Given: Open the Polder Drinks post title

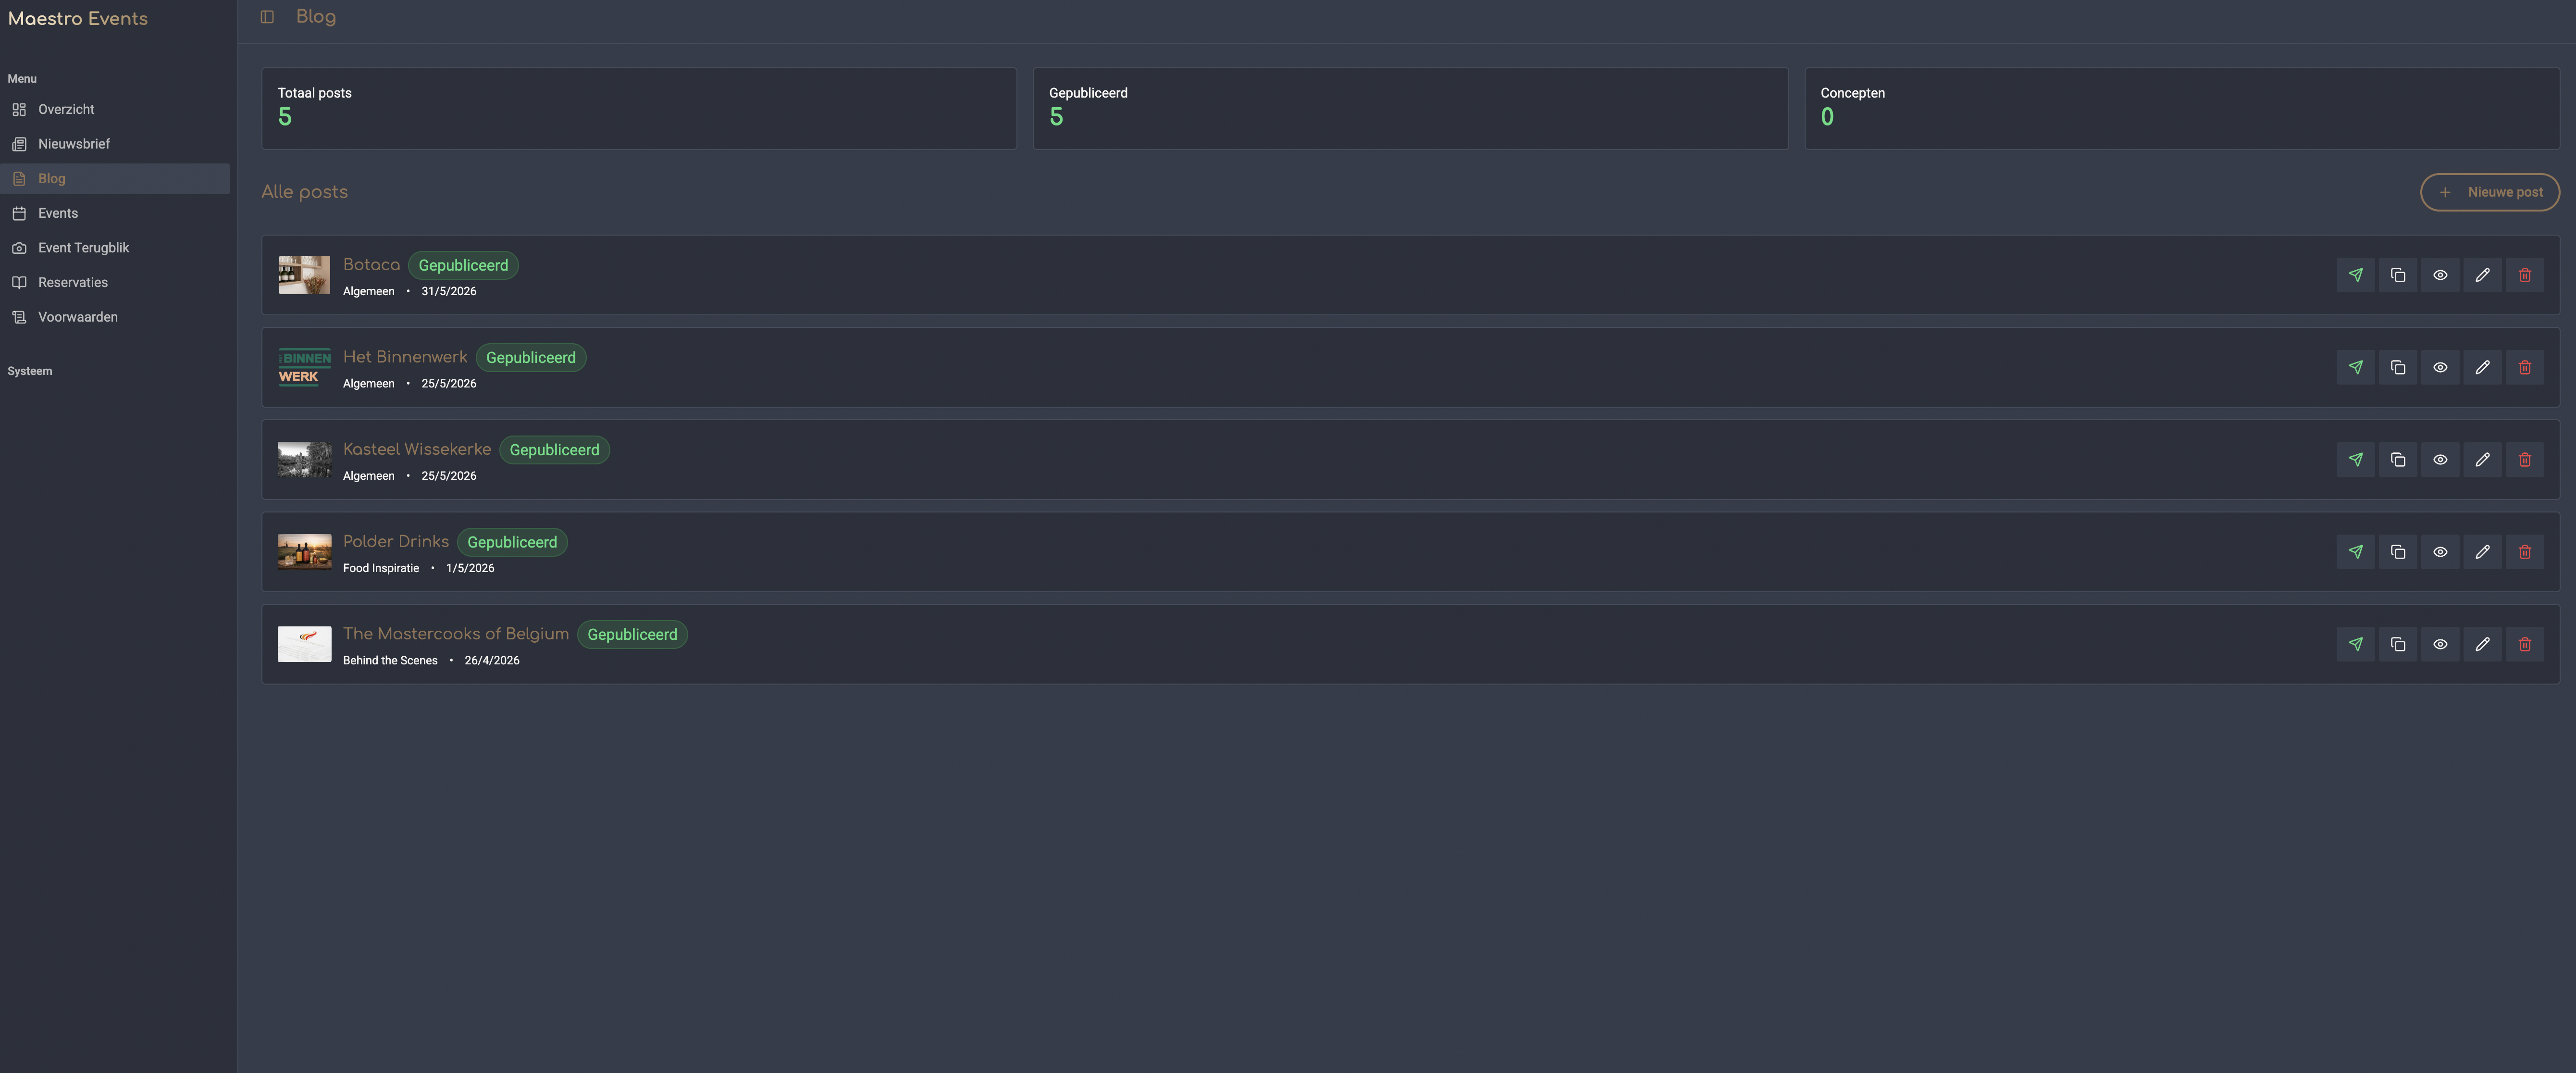Looking at the screenshot, I should point(396,541).
